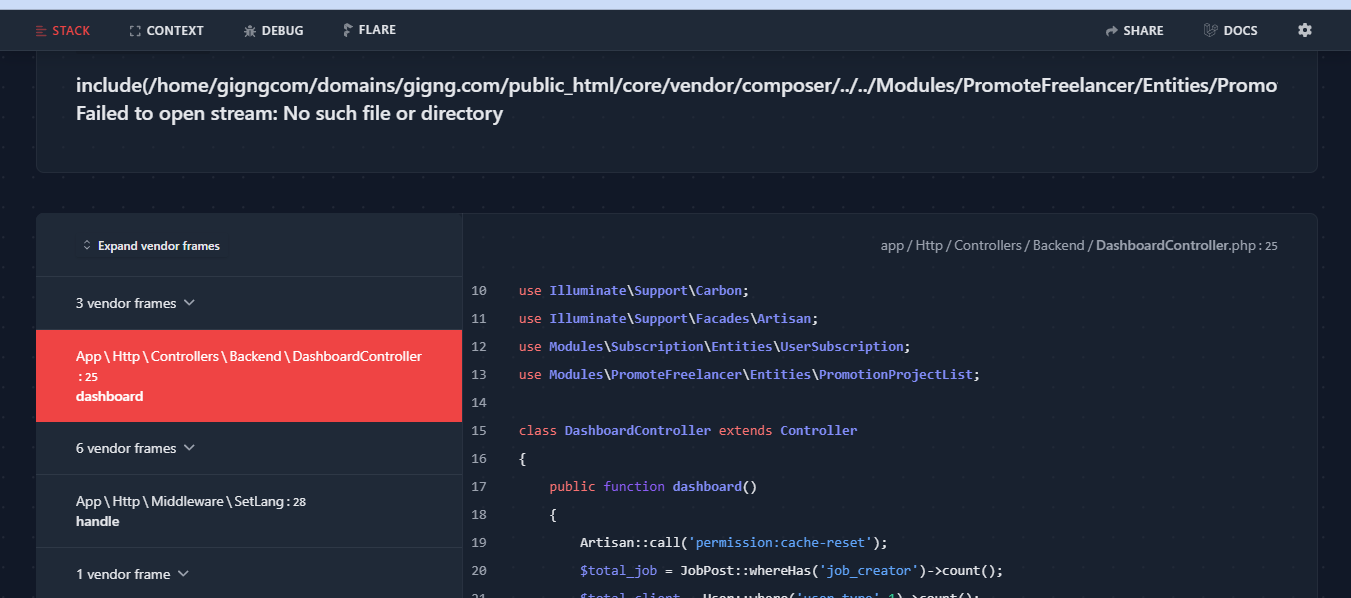
Task: Click chevron next to 1 vendor frame
Action: click(183, 574)
